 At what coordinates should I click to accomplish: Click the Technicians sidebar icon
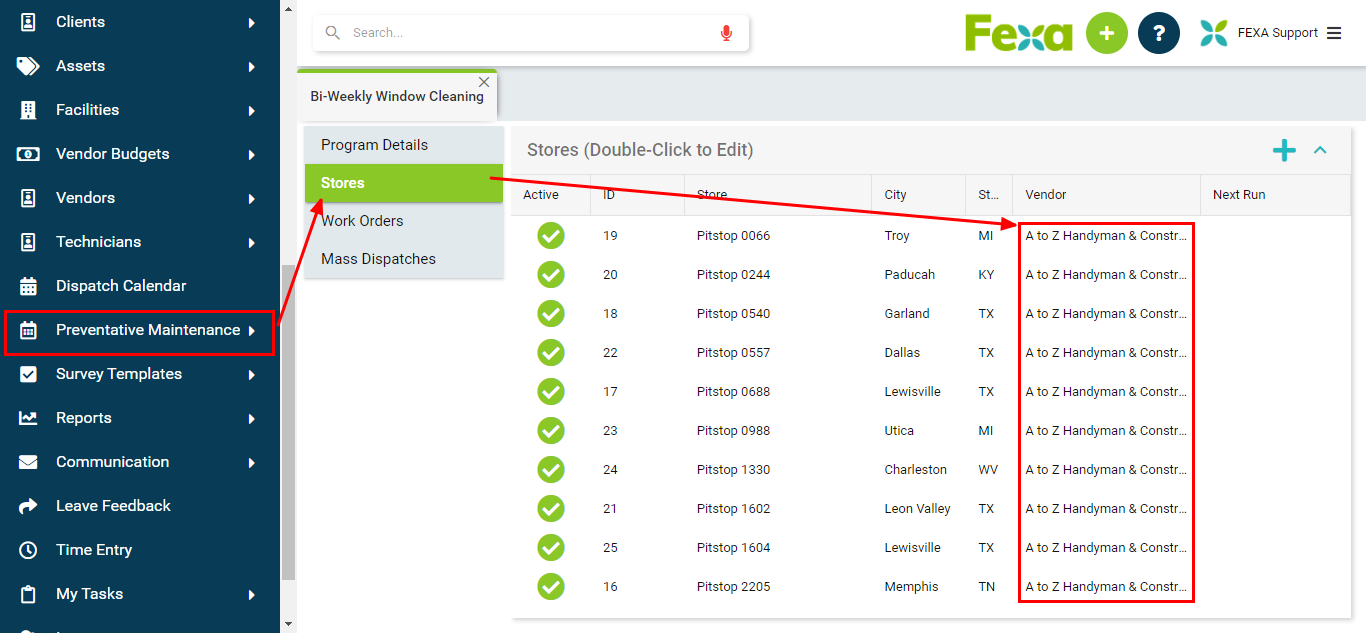click(x=28, y=242)
